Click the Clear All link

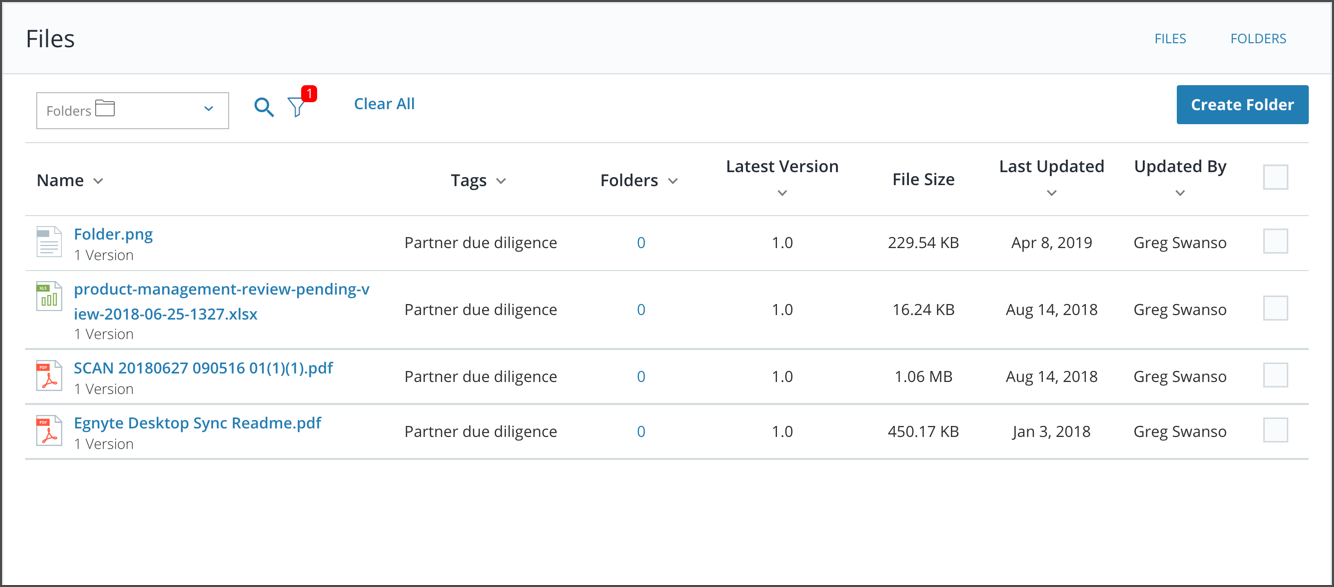pos(384,104)
